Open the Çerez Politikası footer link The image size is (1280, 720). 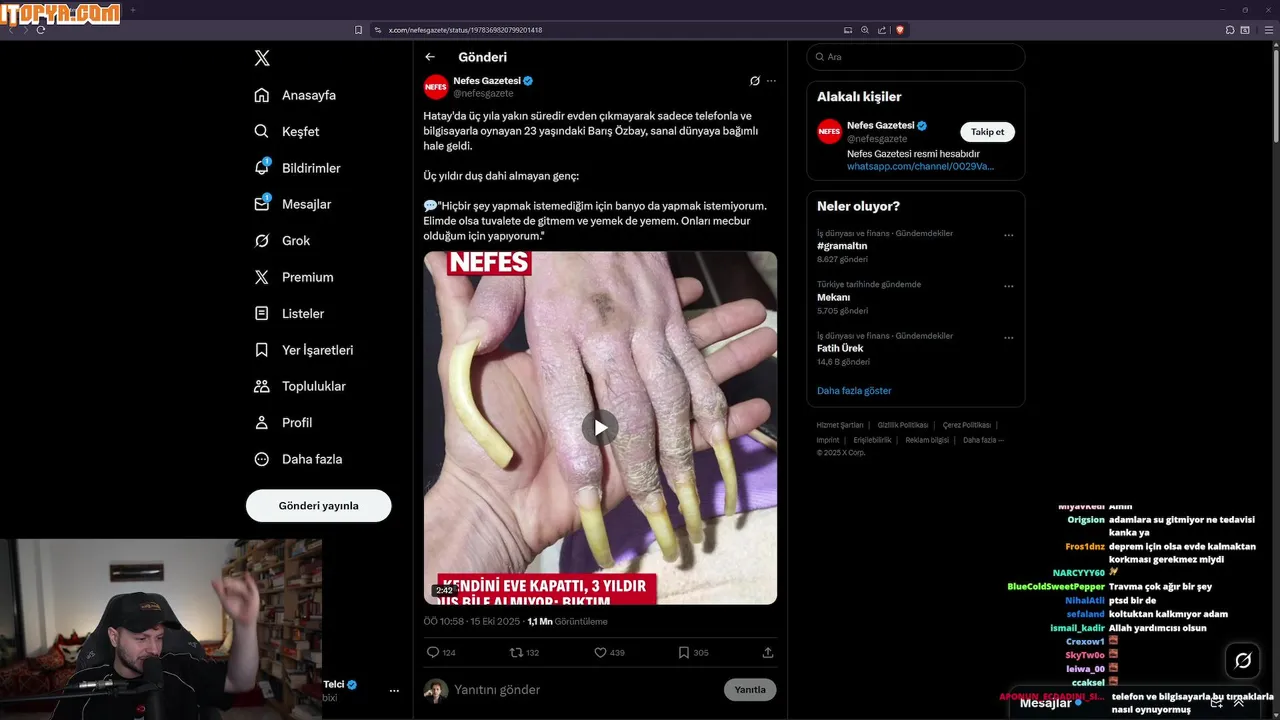967,425
